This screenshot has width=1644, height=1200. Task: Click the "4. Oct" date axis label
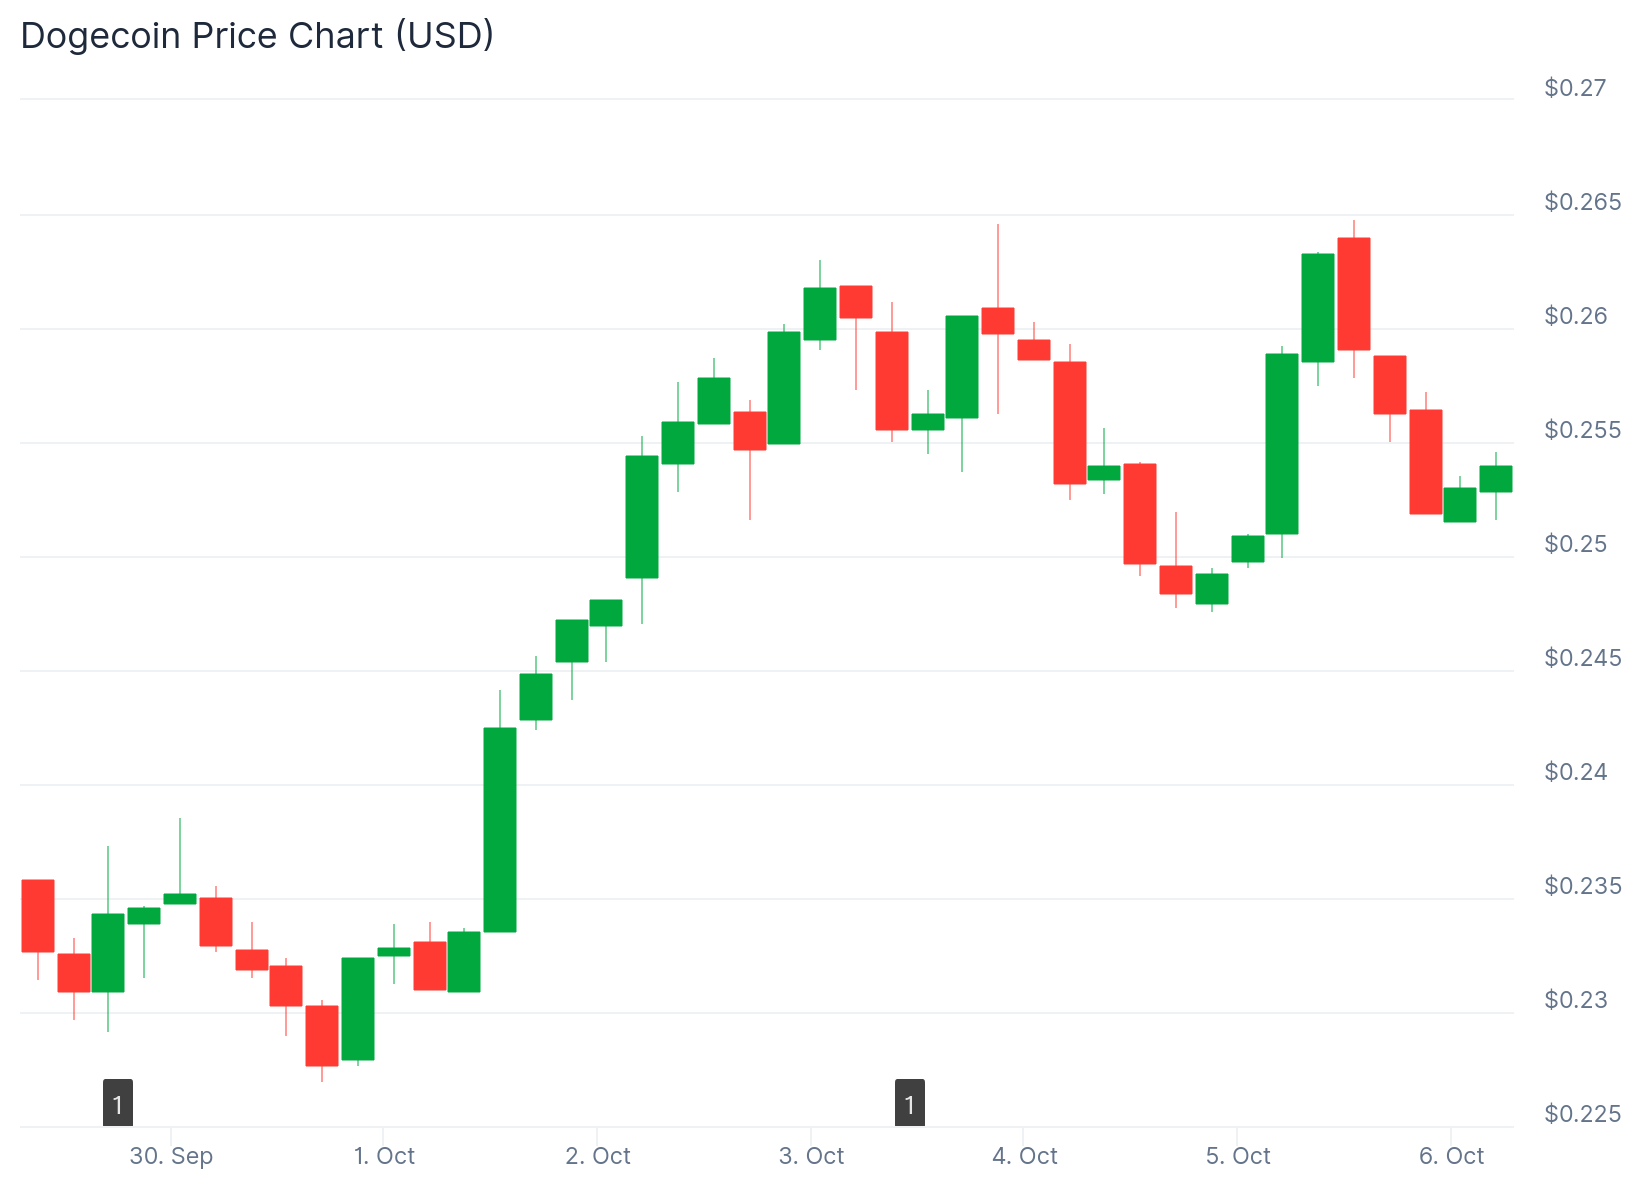pos(1024,1156)
